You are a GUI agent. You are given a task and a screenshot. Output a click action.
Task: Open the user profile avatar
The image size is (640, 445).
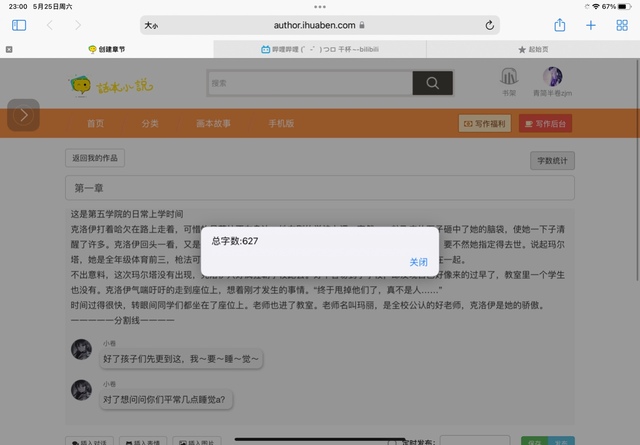pyautogui.click(x=552, y=78)
